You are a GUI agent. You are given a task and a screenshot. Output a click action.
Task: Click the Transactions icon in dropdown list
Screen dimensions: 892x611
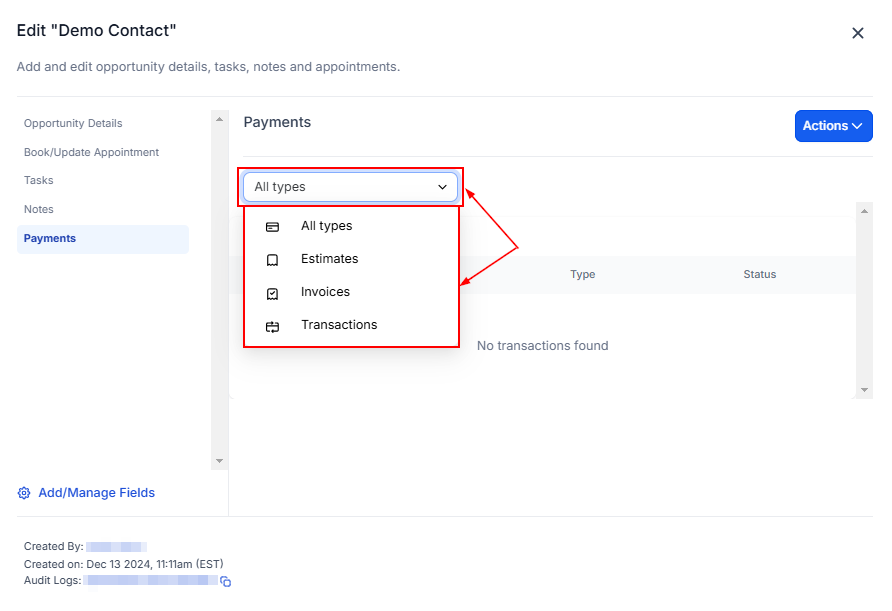coord(272,326)
